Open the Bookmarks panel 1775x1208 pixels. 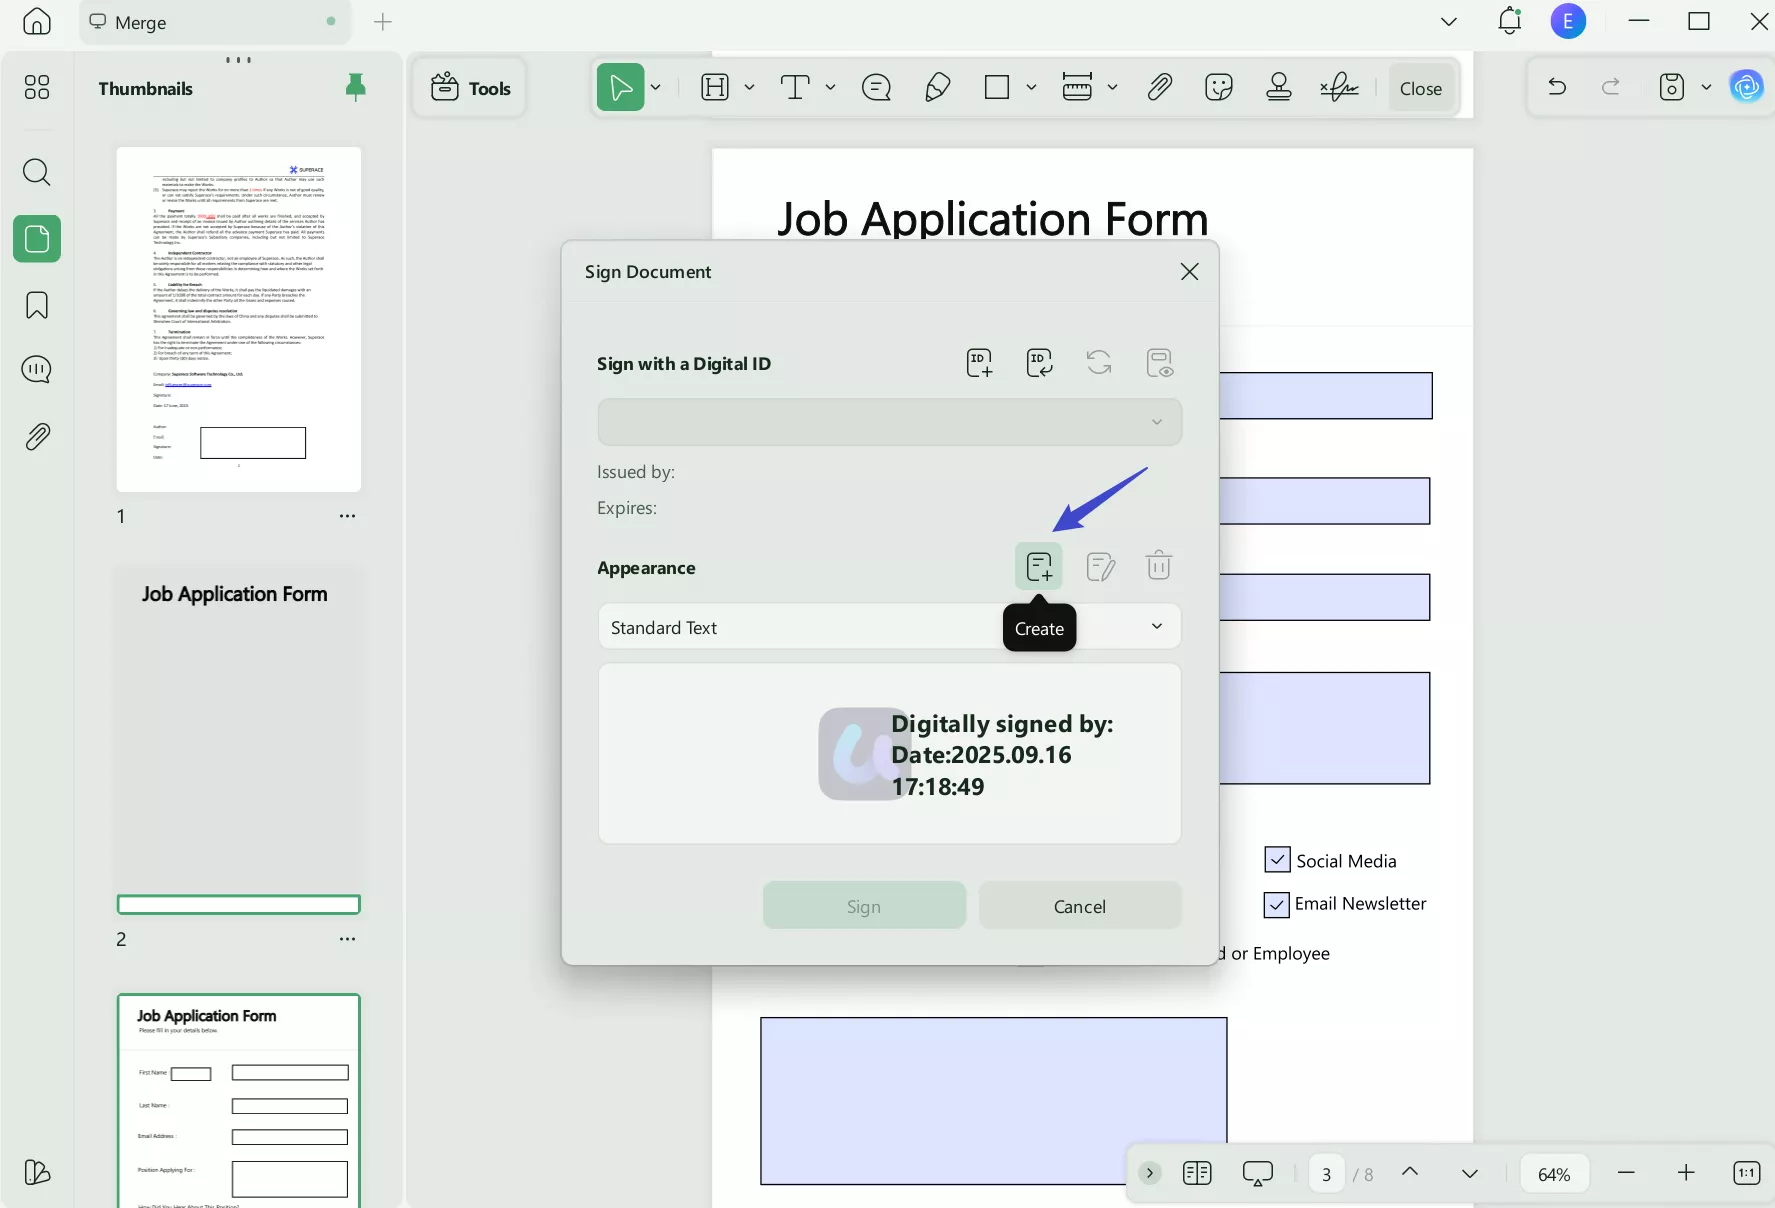point(37,305)
